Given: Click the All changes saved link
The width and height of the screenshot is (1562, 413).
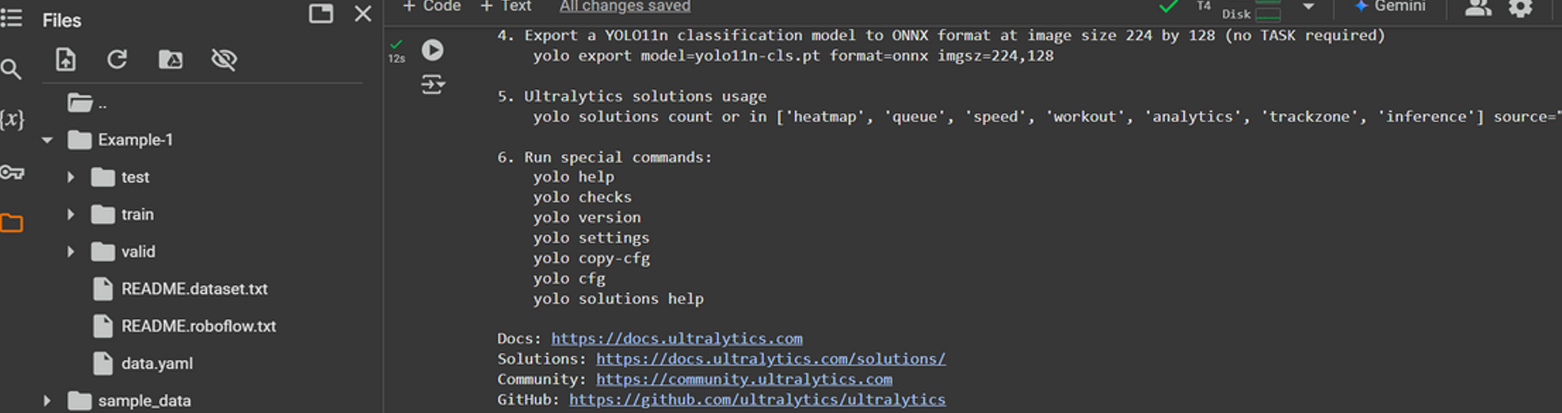Looking at the screenshot, I should click(x=625, y=6).
